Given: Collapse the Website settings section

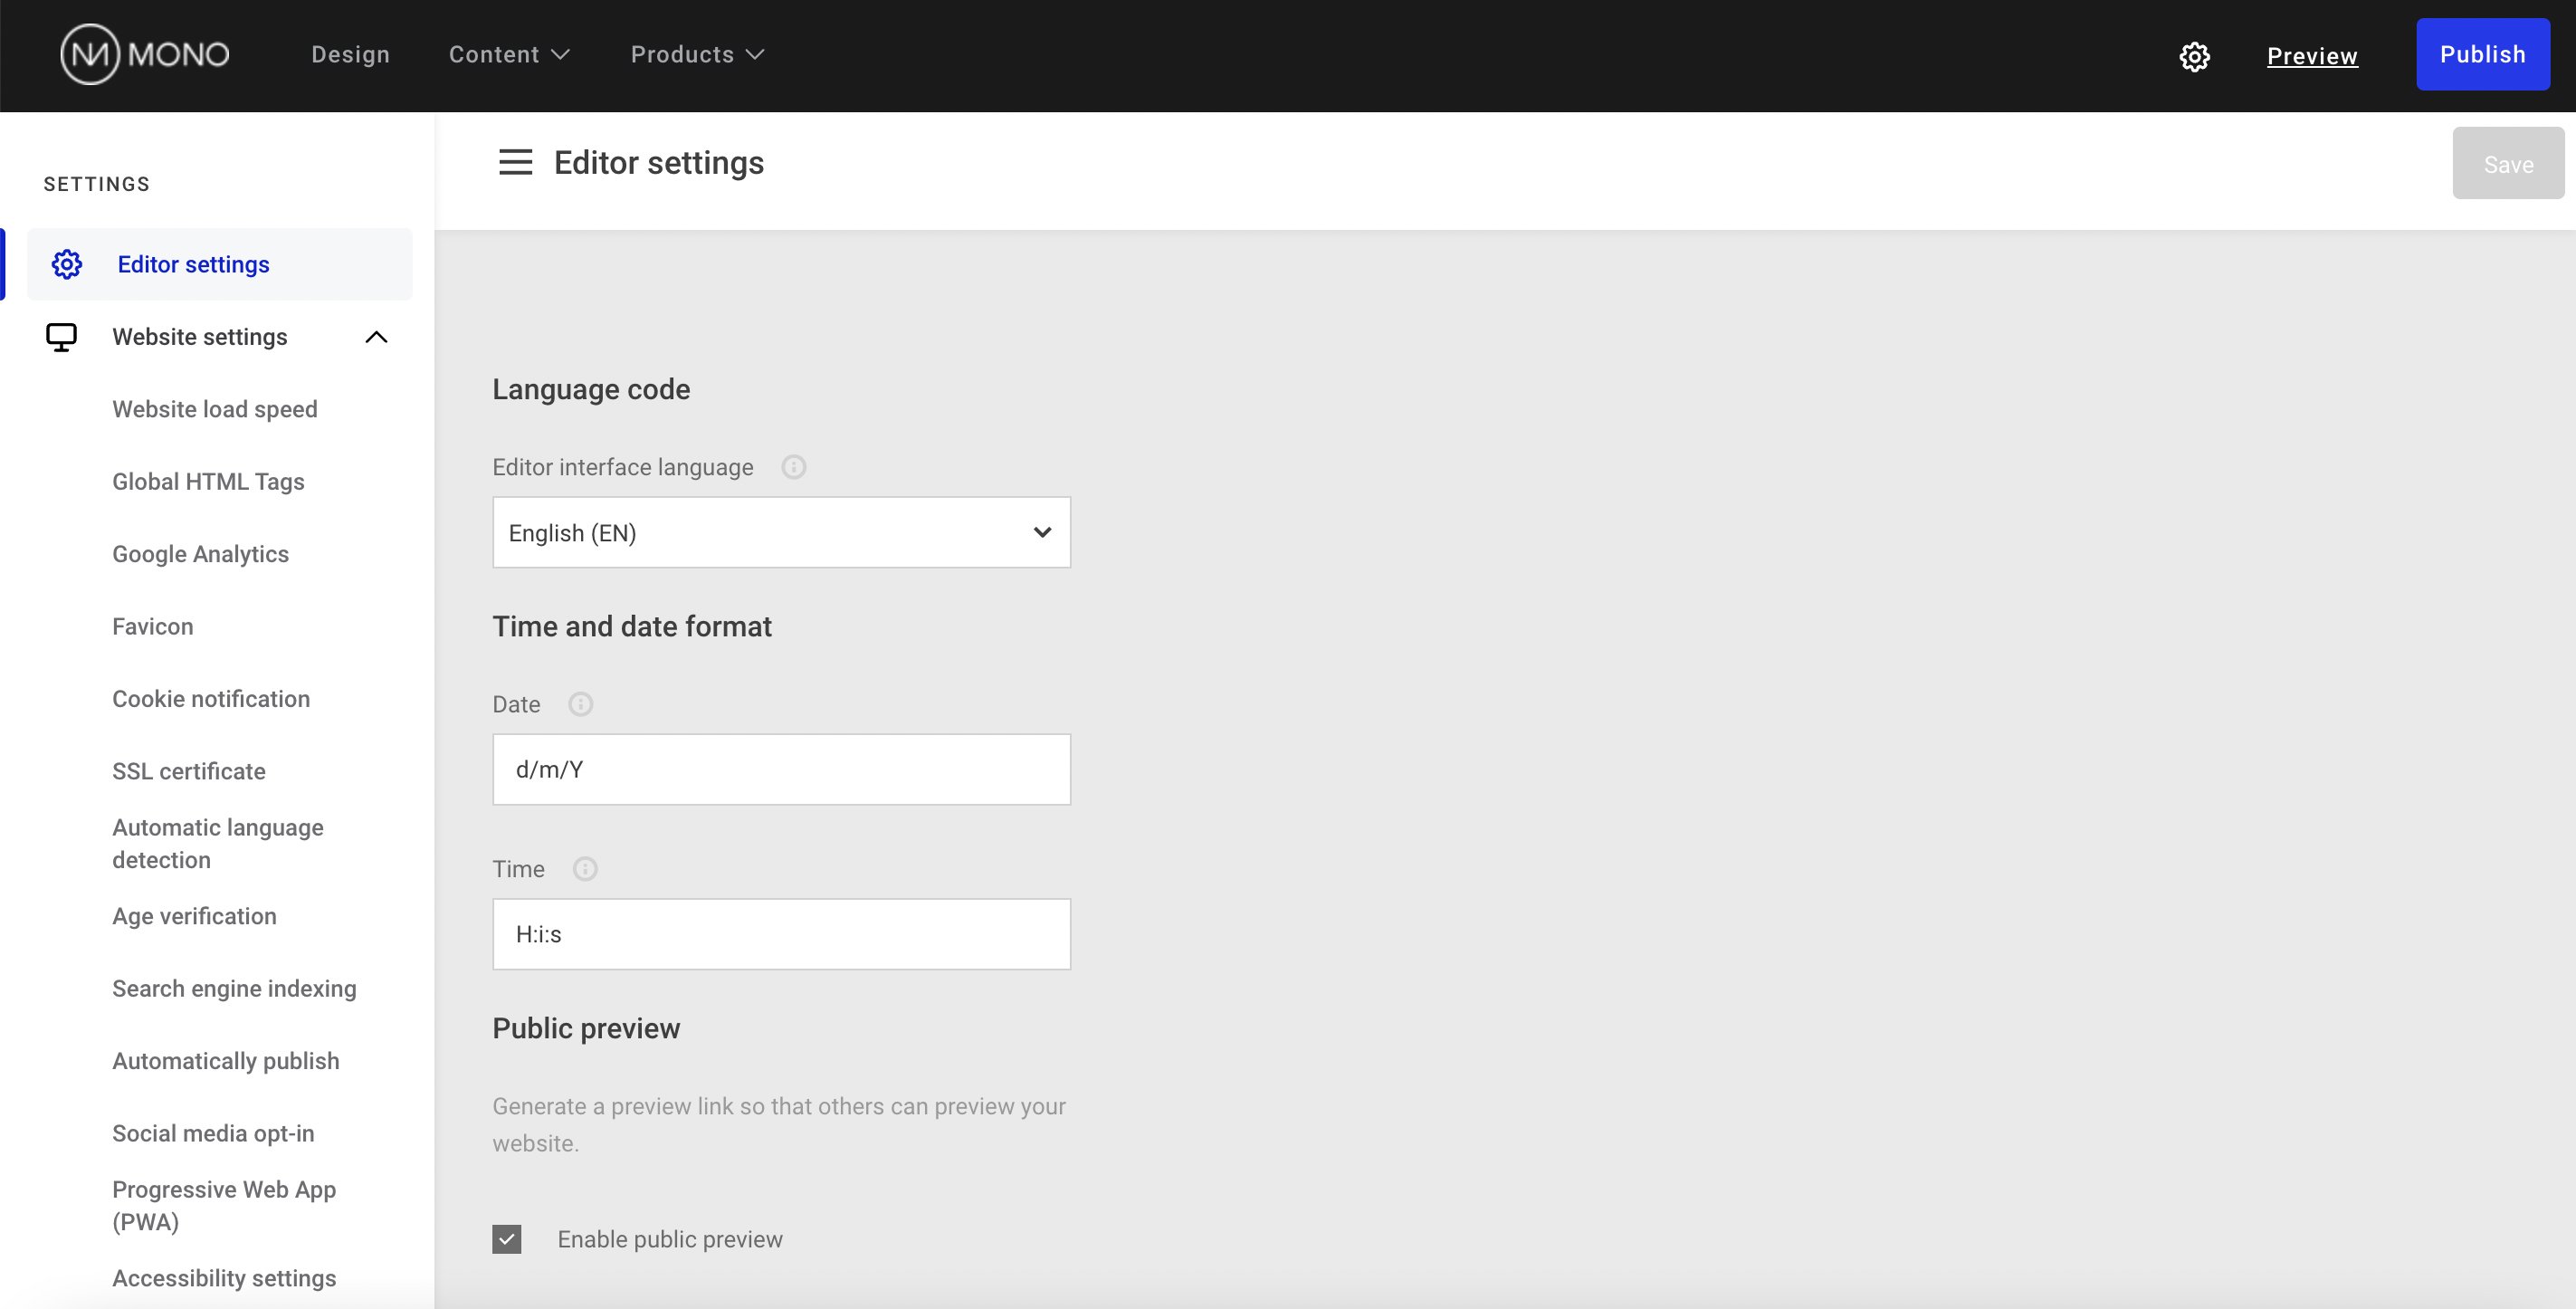Looking at the screenshot, I should coord(376,337).
